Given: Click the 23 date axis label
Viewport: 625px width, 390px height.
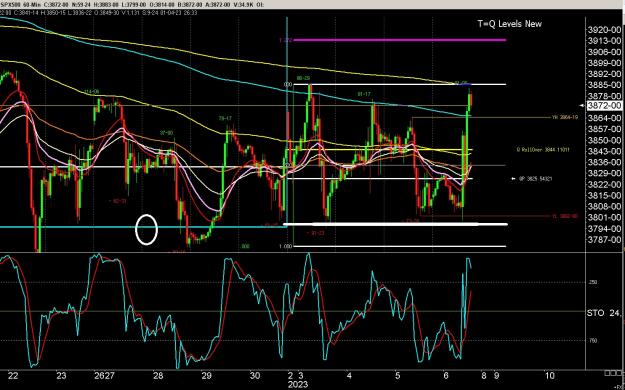Looking at the screenshot, I should pyautogui.click(x=61, y=375).
